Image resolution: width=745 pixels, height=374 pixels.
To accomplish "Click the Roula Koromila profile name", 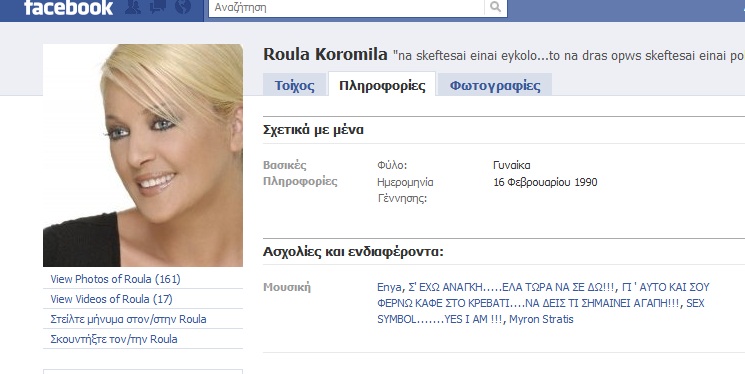I will (325, 54).
